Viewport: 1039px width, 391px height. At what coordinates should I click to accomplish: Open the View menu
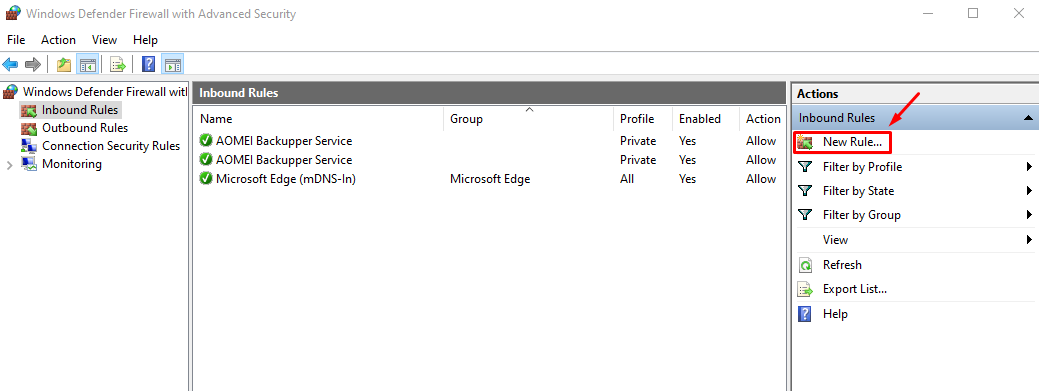tap(105, 40)
